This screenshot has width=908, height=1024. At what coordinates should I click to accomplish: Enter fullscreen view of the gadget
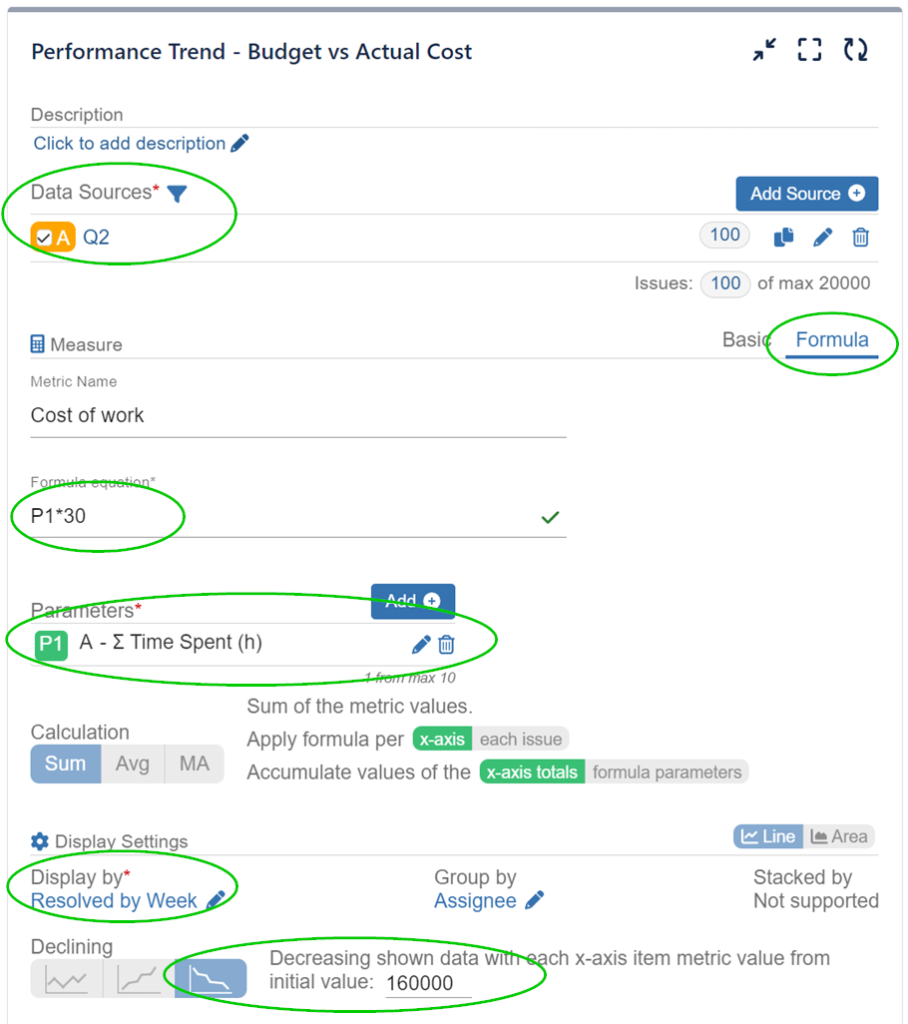(x=809, y=49)
